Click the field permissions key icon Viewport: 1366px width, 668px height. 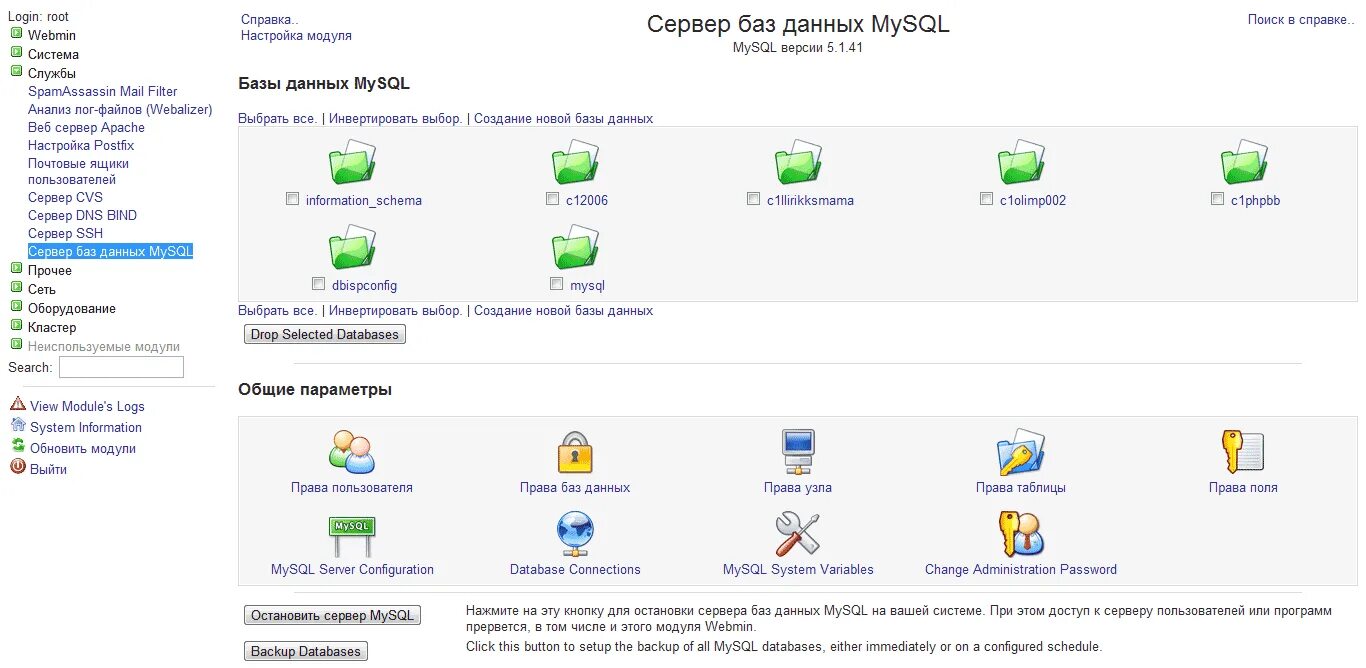1243,452
